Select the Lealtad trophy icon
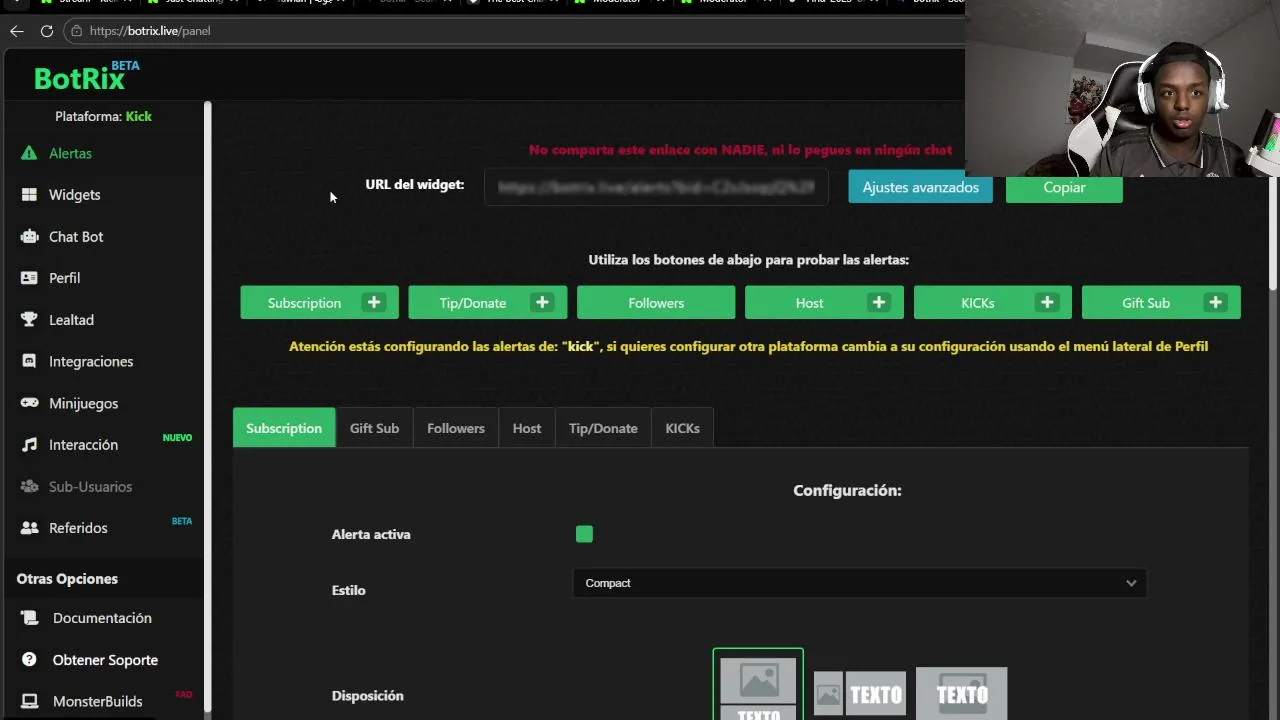This screenshot has height=720, width=1280. coord(29,320)
